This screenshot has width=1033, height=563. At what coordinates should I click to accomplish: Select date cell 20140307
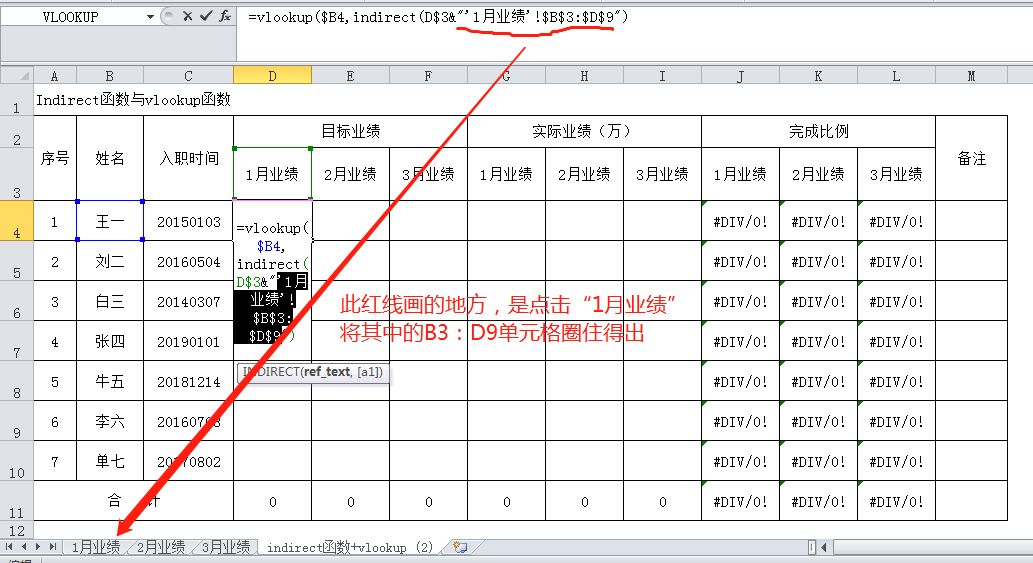click(x=188, y=302)
